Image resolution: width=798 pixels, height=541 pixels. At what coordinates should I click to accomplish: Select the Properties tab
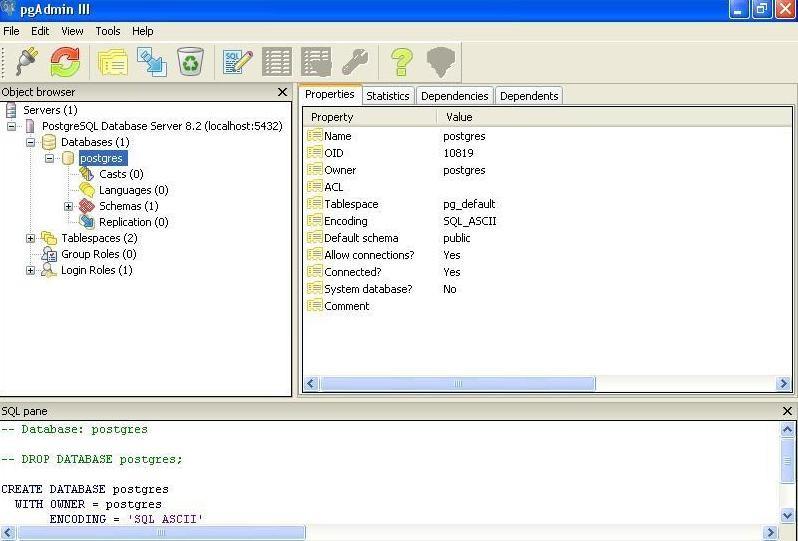click(330, 94)
